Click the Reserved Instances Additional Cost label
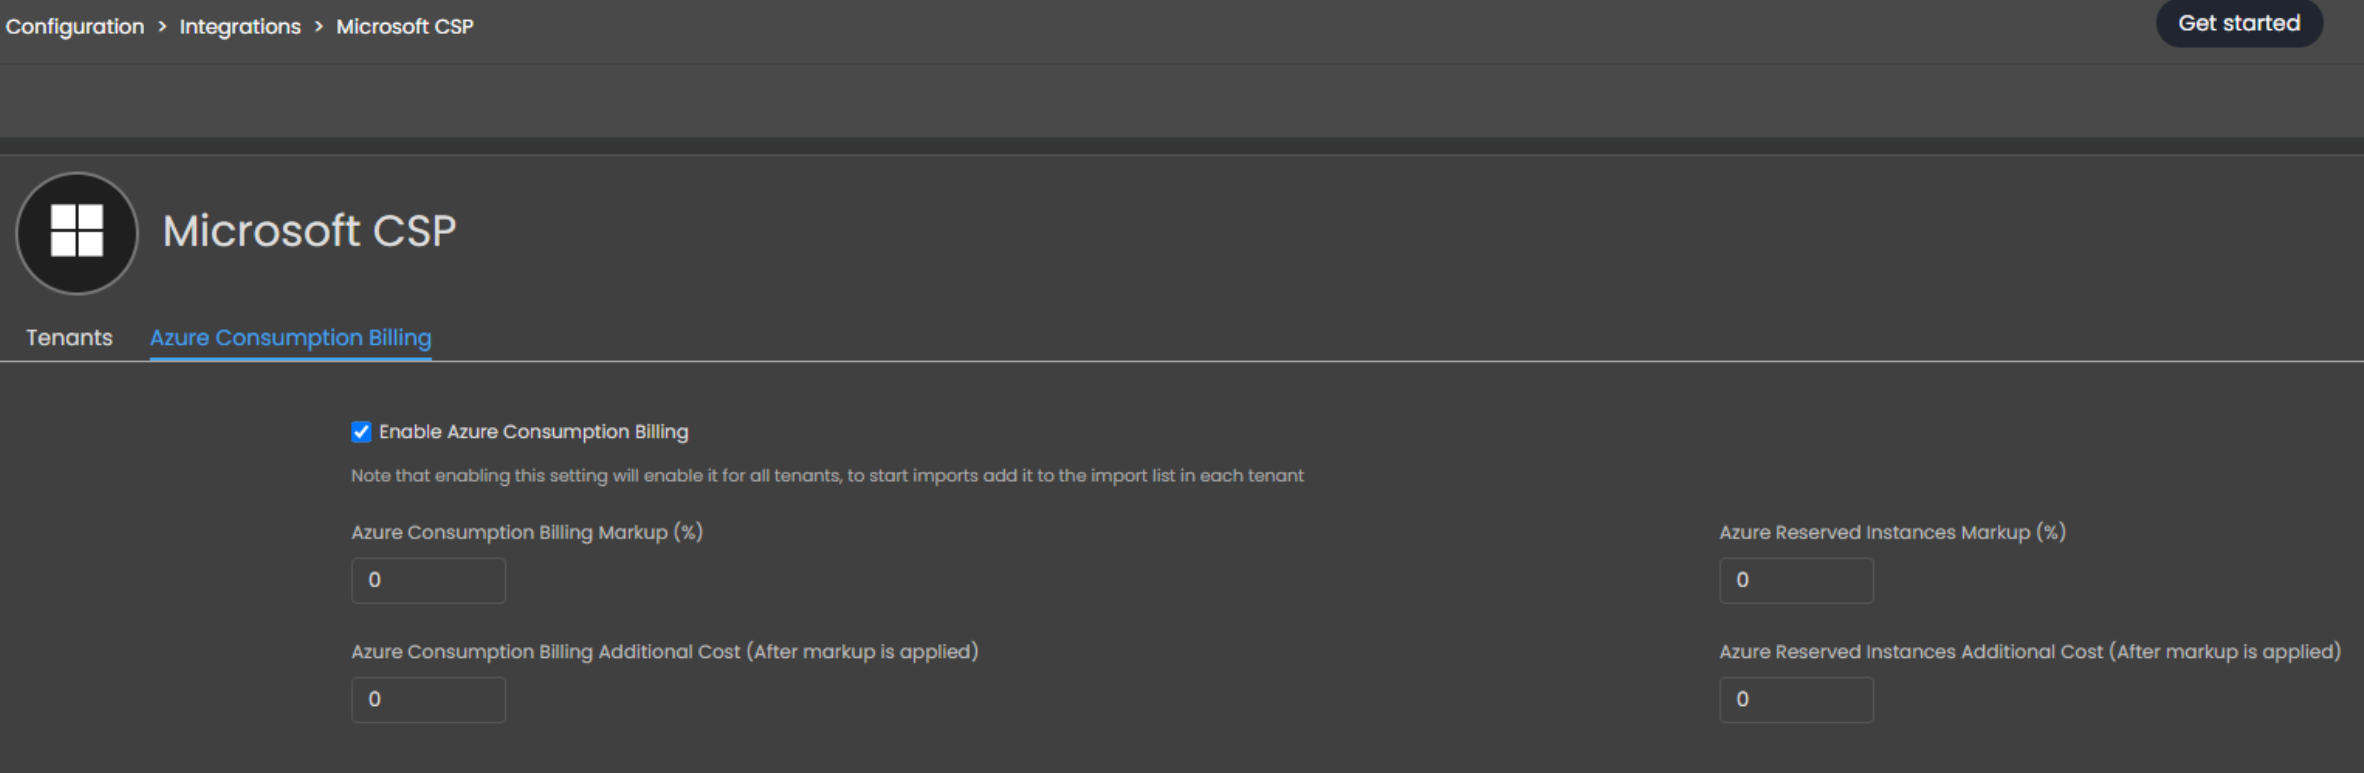2364x773 pixels. tap(2029, 652)
